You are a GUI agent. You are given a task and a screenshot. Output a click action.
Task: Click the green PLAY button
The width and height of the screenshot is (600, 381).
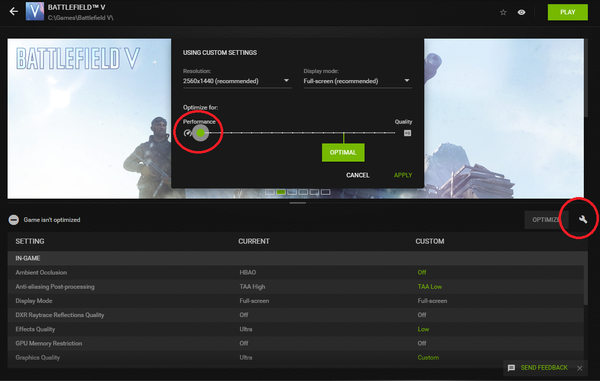coord(567,12)
